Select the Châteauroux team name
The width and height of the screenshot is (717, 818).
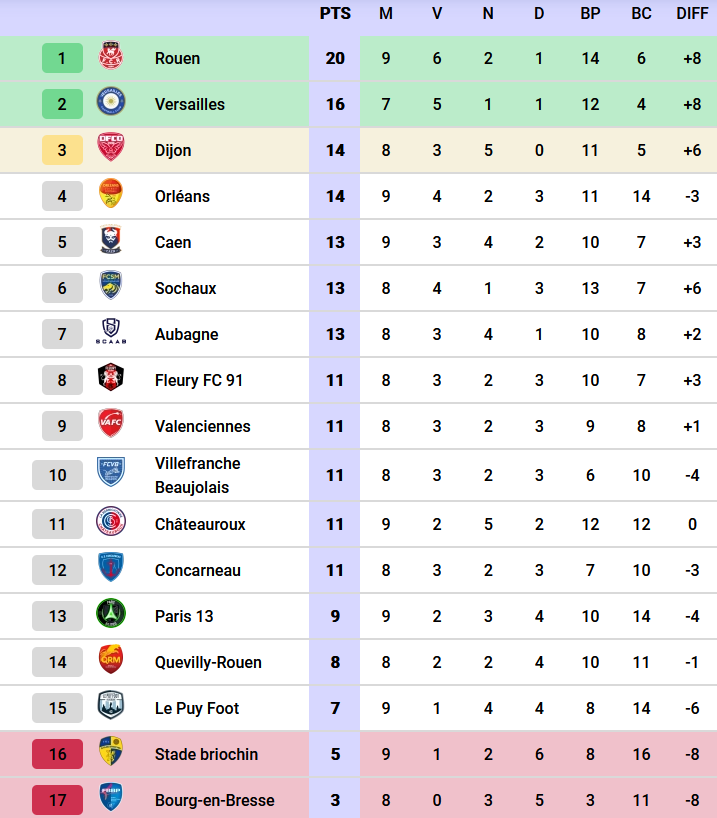pos(200,524)
